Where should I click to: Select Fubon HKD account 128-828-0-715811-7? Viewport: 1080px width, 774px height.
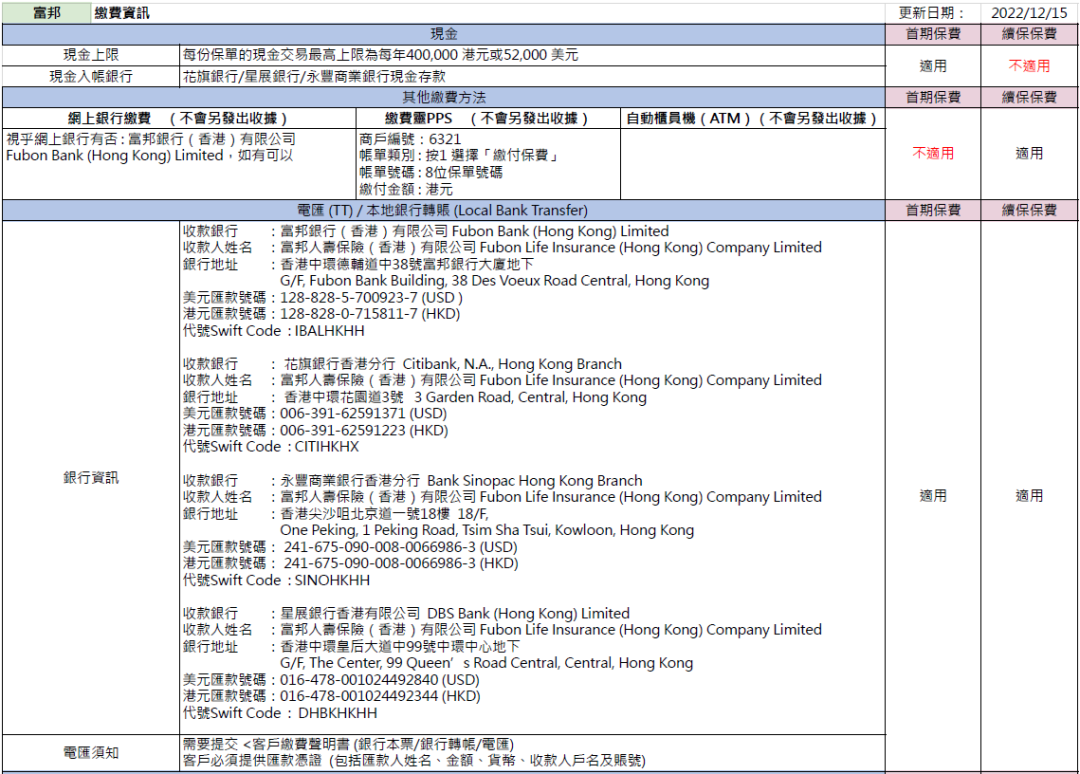pyautogui.click(x=321, y=314)
